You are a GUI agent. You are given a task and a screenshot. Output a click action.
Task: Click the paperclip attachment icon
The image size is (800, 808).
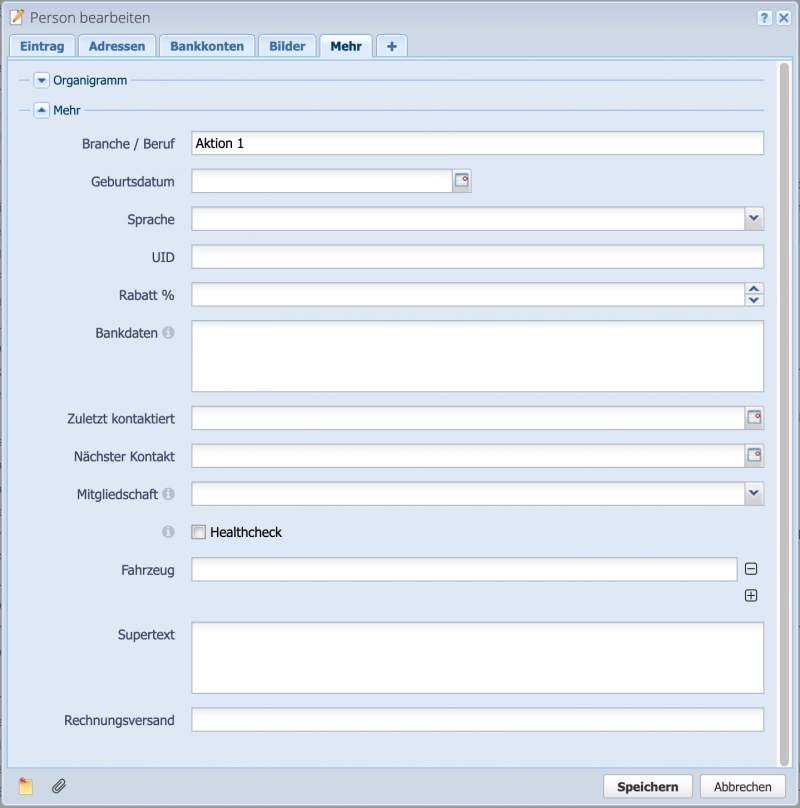click(58, 786)
